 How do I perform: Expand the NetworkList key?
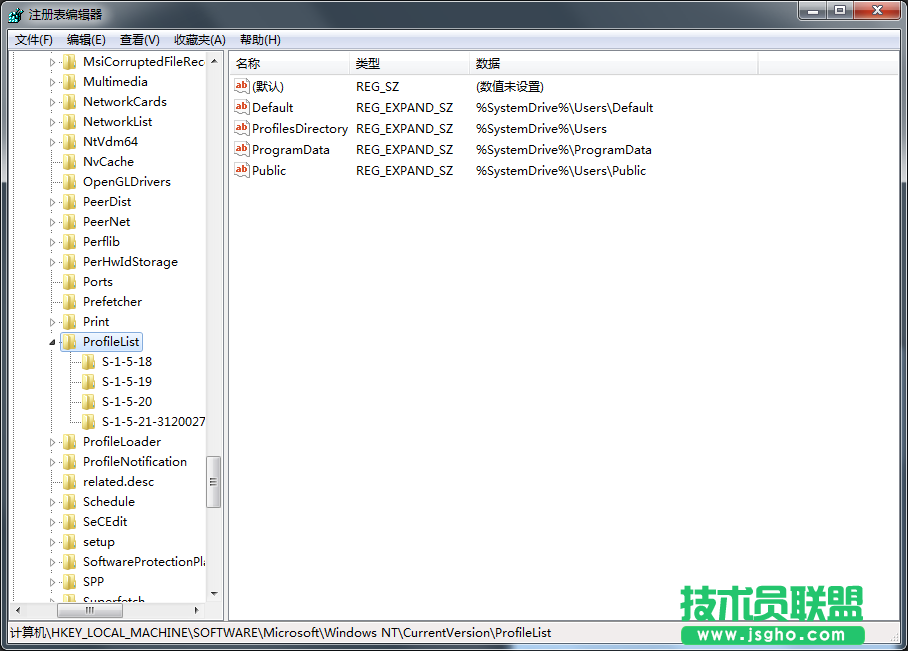point(52,121)
